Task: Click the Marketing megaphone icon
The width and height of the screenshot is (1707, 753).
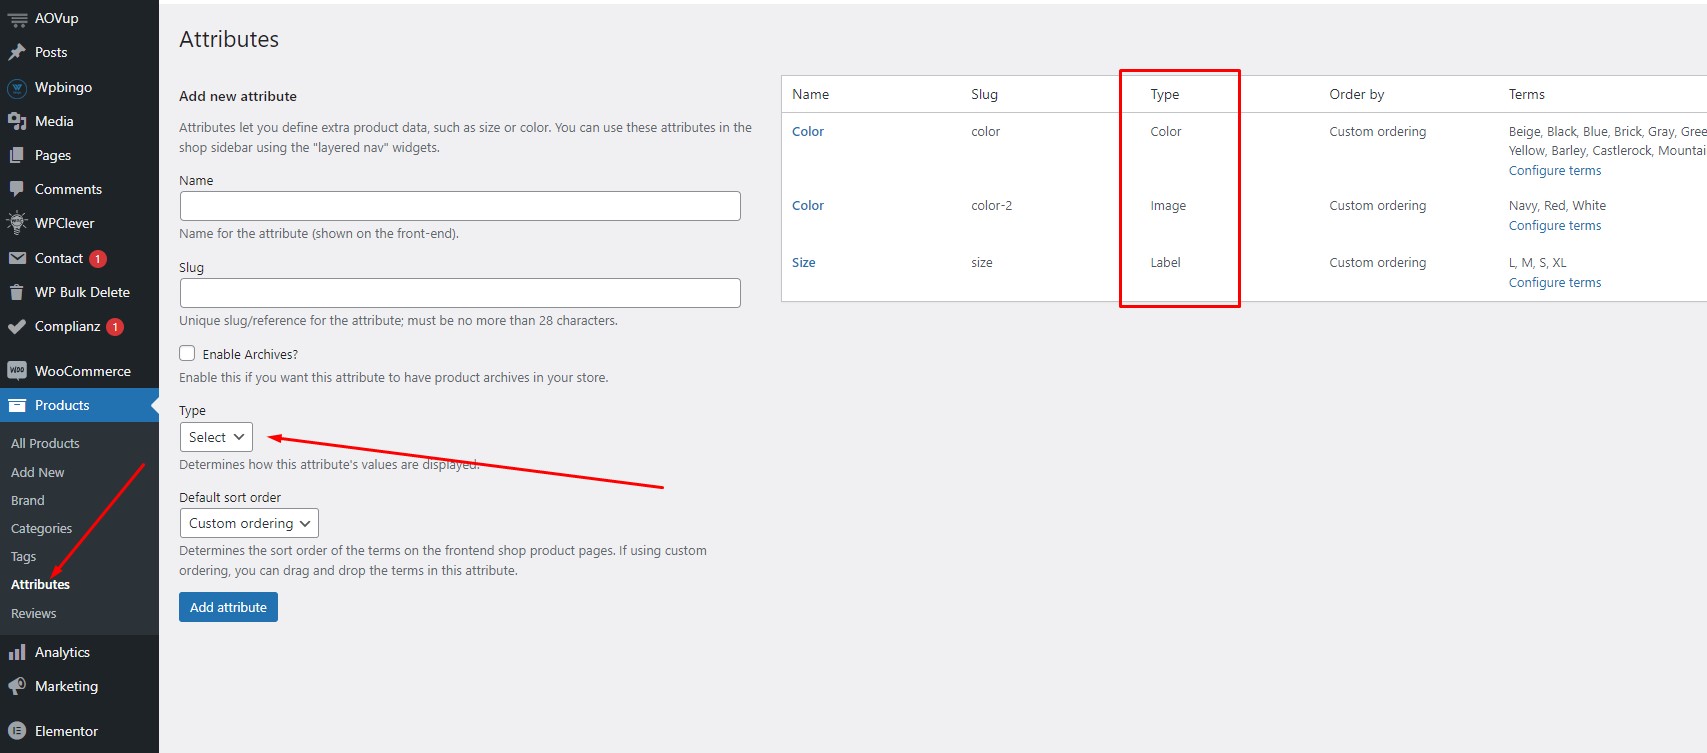Action: click(17, 686)
